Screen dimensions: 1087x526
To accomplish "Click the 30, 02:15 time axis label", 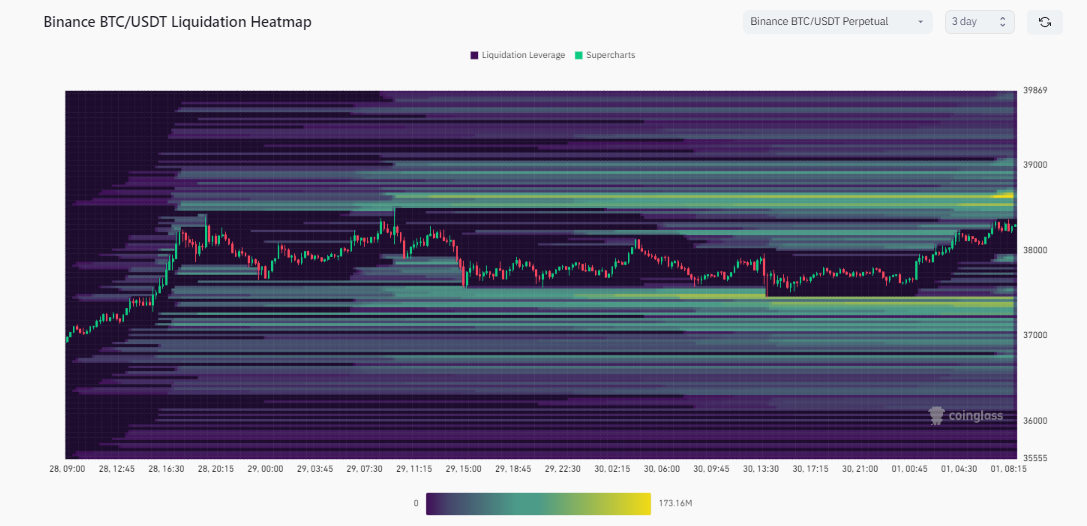I will point(610,468).
